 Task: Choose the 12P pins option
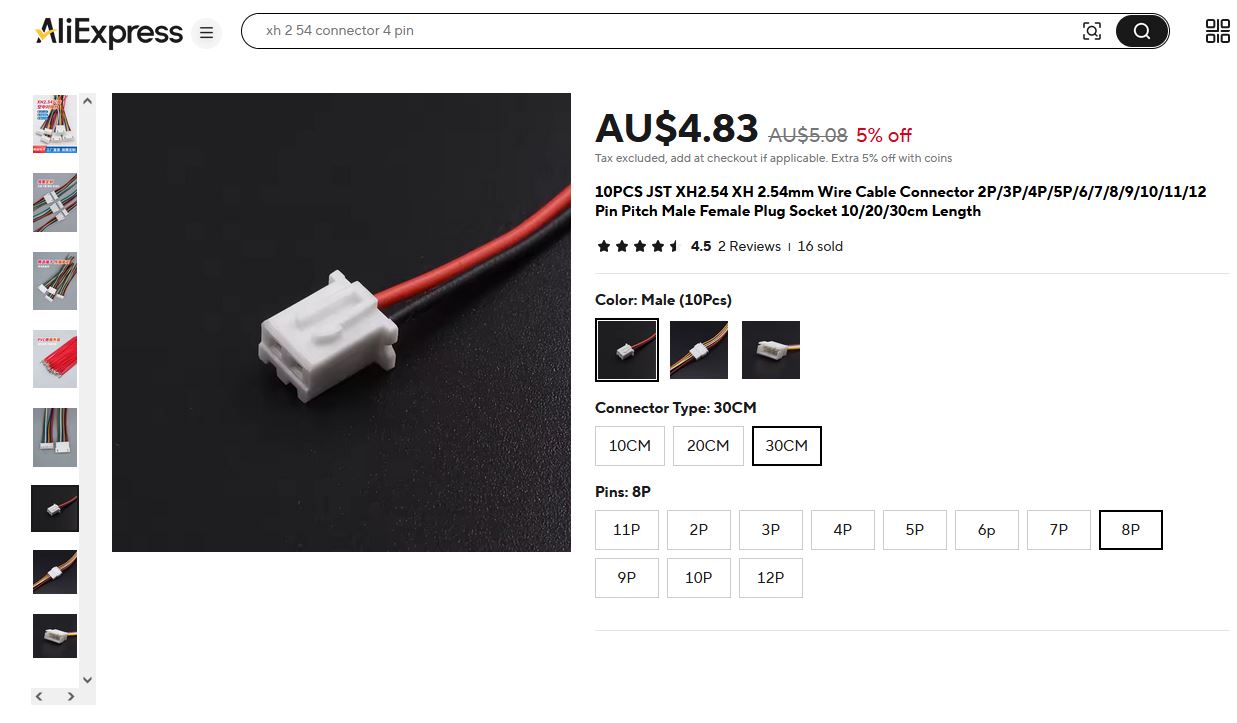(771, 578)
